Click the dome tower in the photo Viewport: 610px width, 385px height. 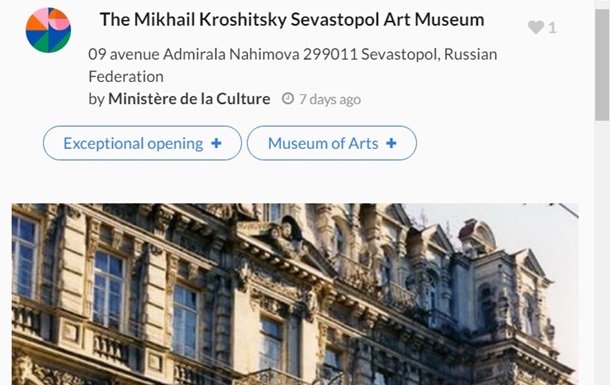point(477,233)
